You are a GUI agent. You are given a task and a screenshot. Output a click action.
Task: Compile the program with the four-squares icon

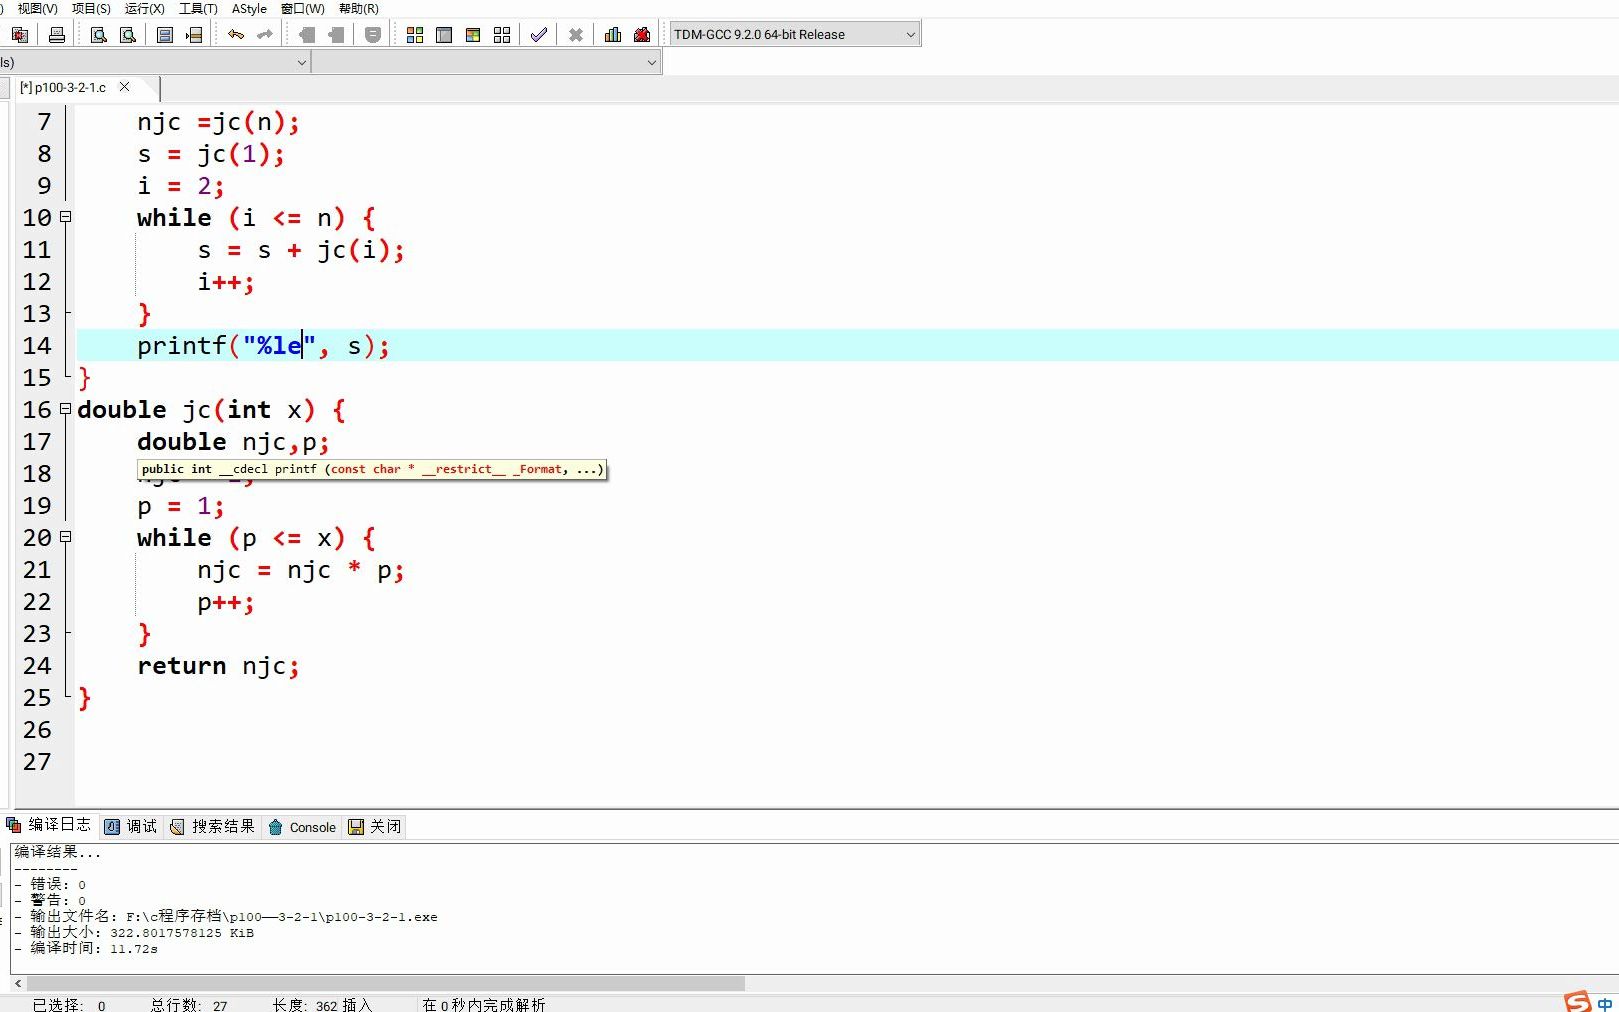tap(415, 35)
